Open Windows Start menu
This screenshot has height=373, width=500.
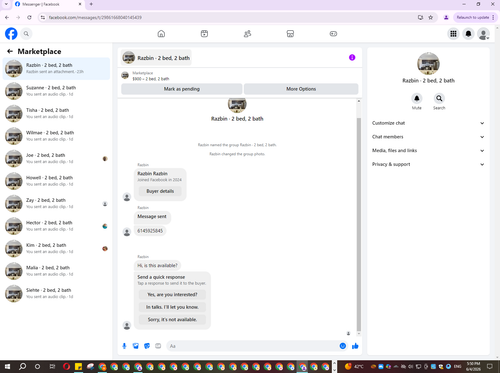[x=7, y=367]
